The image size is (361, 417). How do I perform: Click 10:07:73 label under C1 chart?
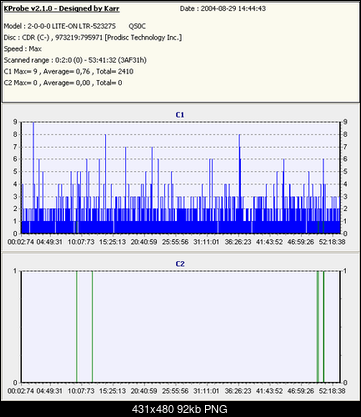[81, 242]
